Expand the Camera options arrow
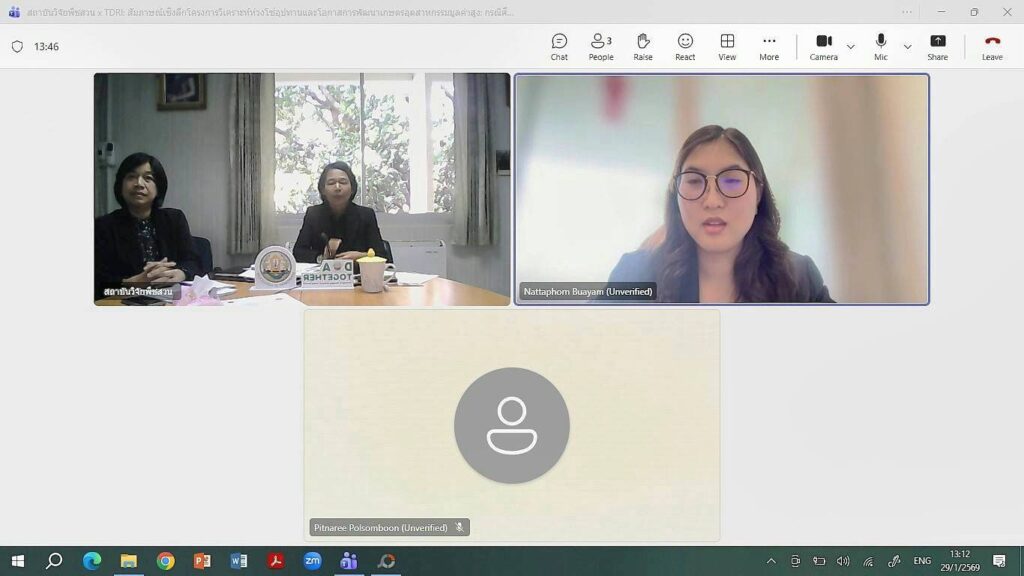Image resolution: width=1024 pixels, height=576 pixels. [851, 47]
